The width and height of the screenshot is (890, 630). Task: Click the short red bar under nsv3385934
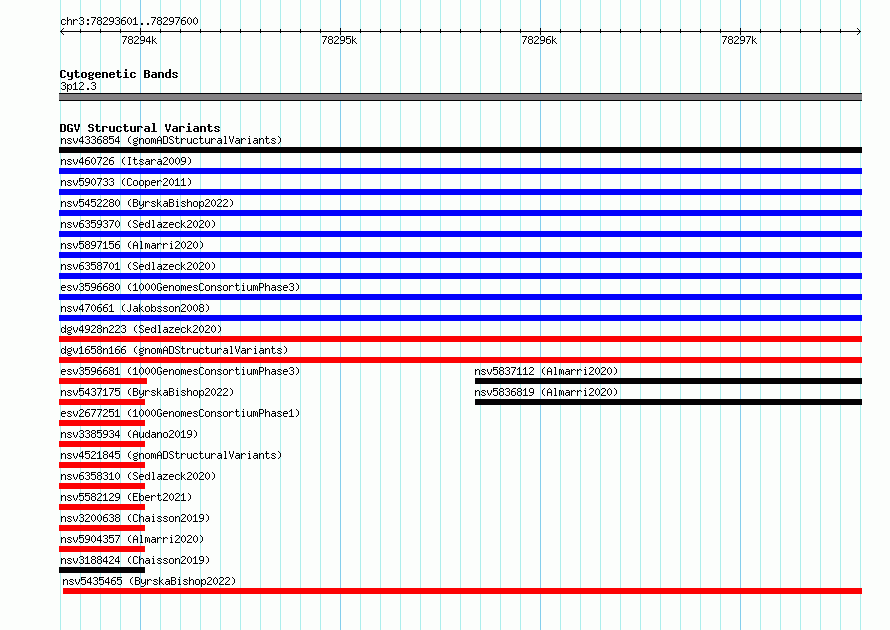pos(102,444)
